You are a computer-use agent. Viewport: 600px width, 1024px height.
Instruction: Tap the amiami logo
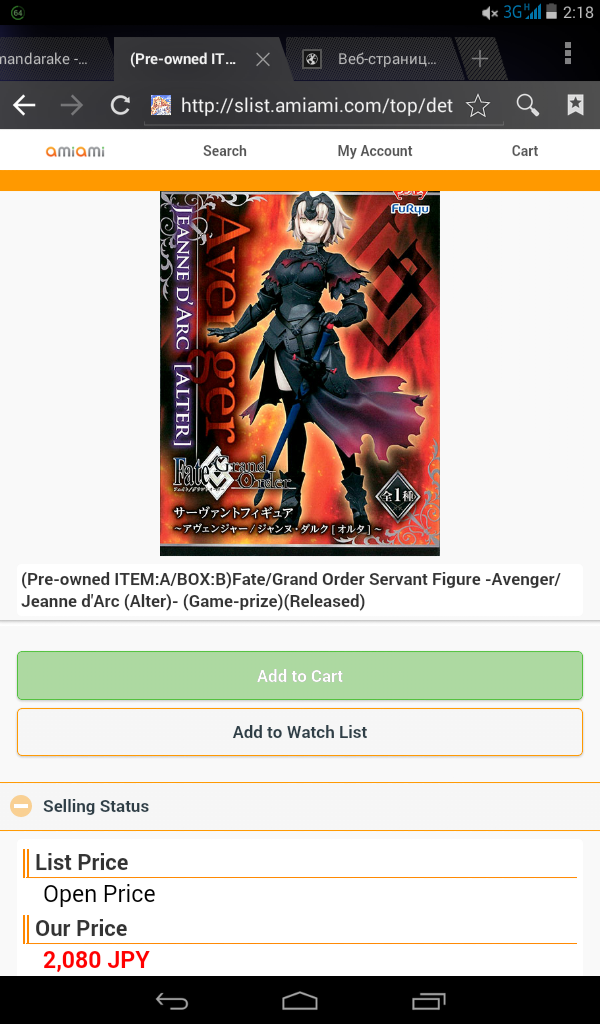click(75, 152)
